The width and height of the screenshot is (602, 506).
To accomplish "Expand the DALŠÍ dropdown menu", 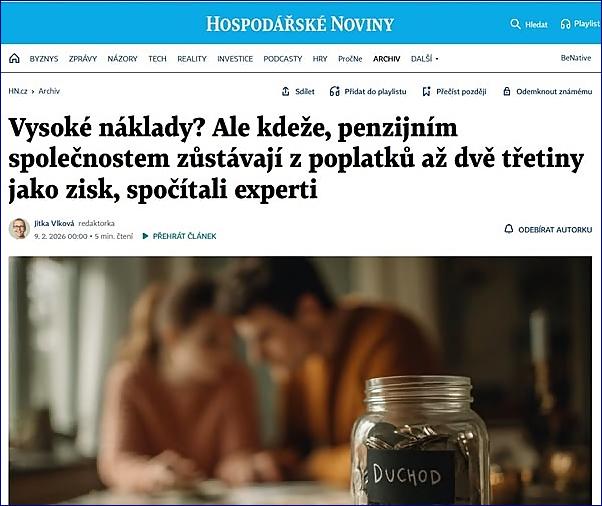I will coord(424,59).
